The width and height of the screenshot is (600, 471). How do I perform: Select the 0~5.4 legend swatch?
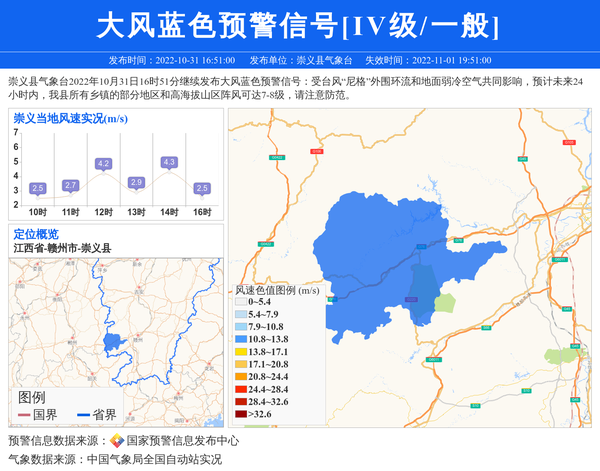point(240,301)
